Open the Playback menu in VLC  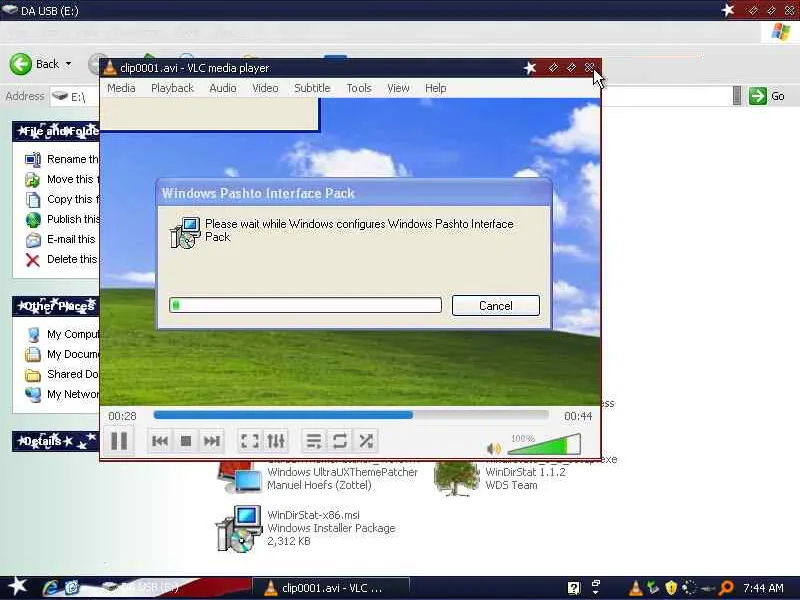point(172,88)
